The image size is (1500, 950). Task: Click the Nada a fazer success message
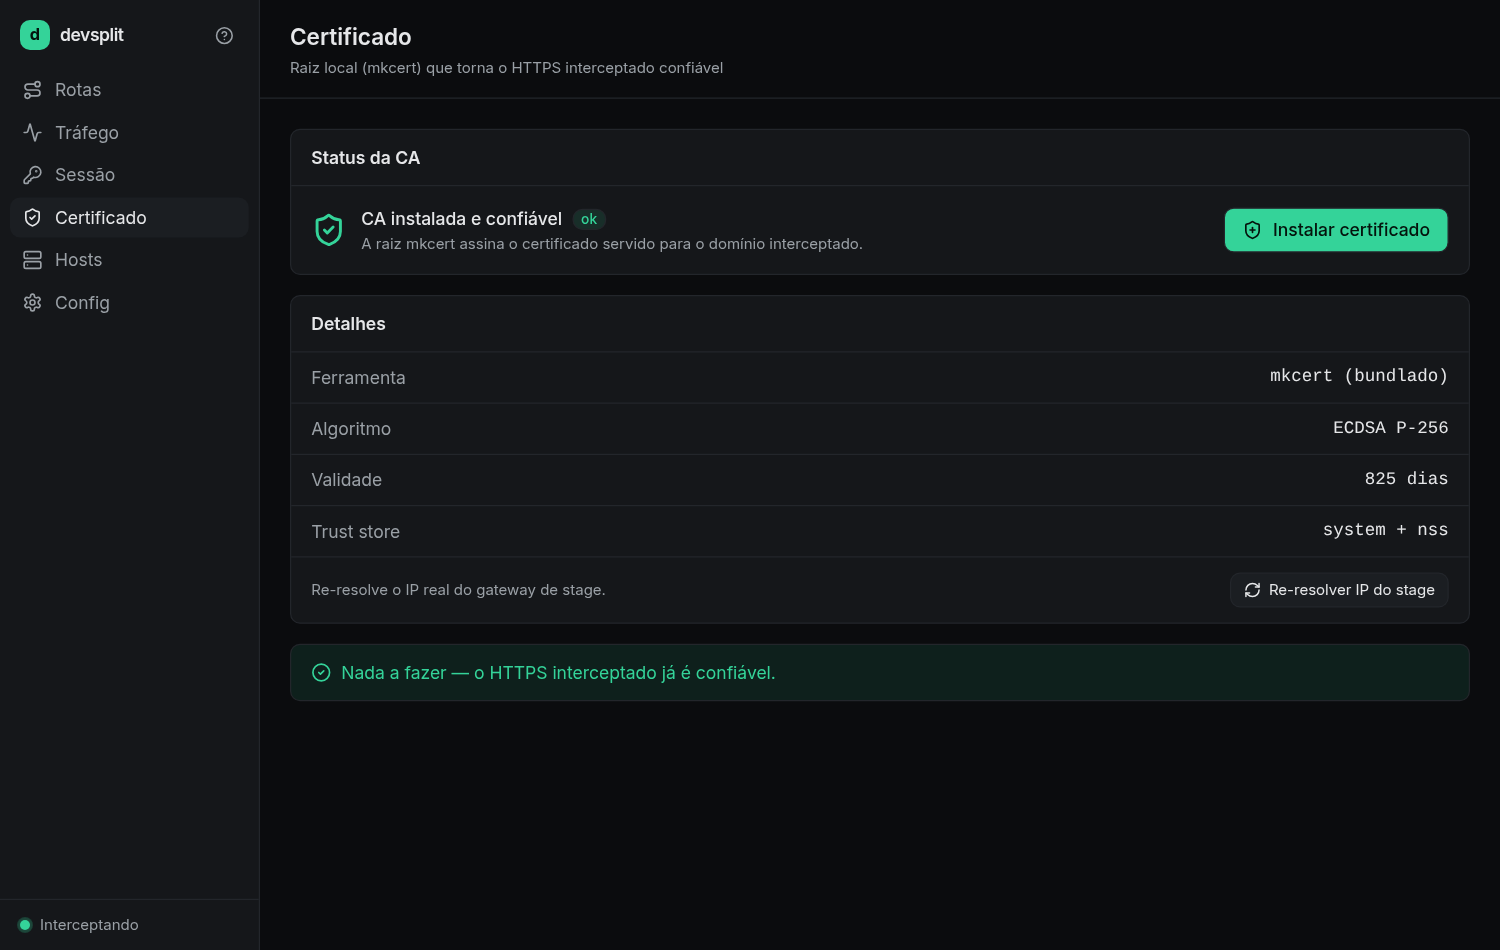558,673
